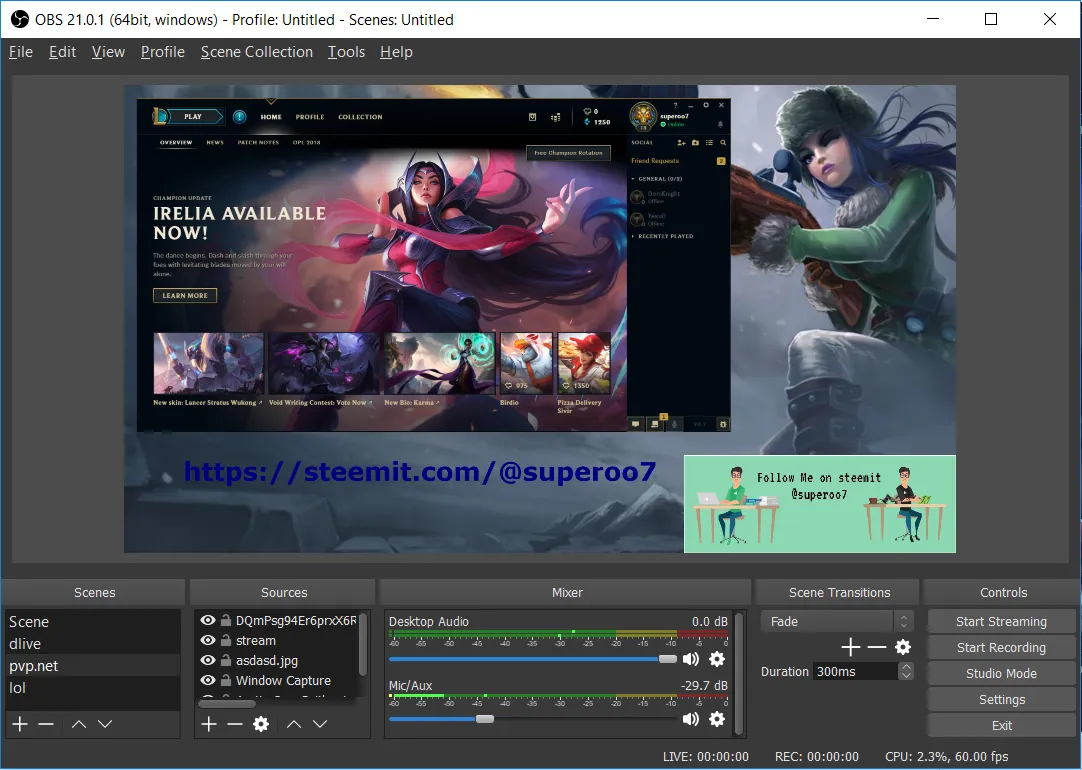Viewport: 1082px width, 770px height.
Task: Add a new source with plus icon
Action: pyautogui.click(x=209, y=724)
